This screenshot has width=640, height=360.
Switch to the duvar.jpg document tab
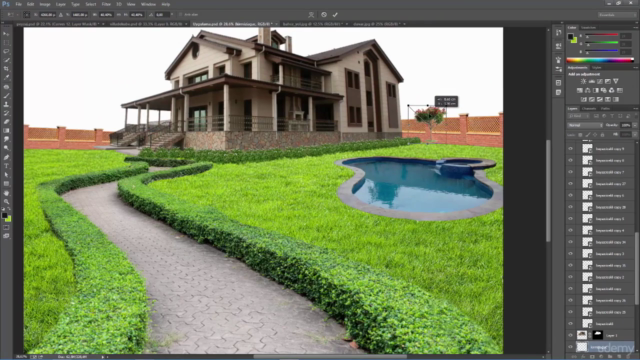pyautogui.click(x=377, y=24)
